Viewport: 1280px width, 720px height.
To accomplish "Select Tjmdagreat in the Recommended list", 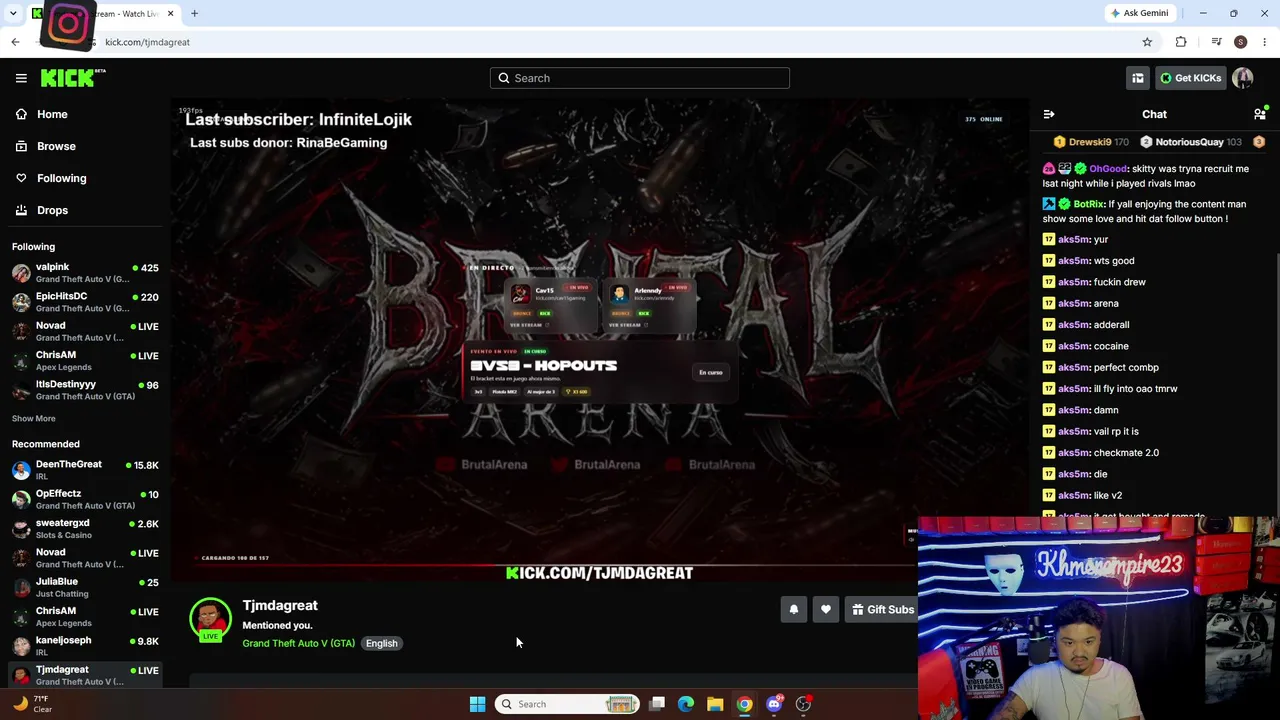I will tap(85, 675).
